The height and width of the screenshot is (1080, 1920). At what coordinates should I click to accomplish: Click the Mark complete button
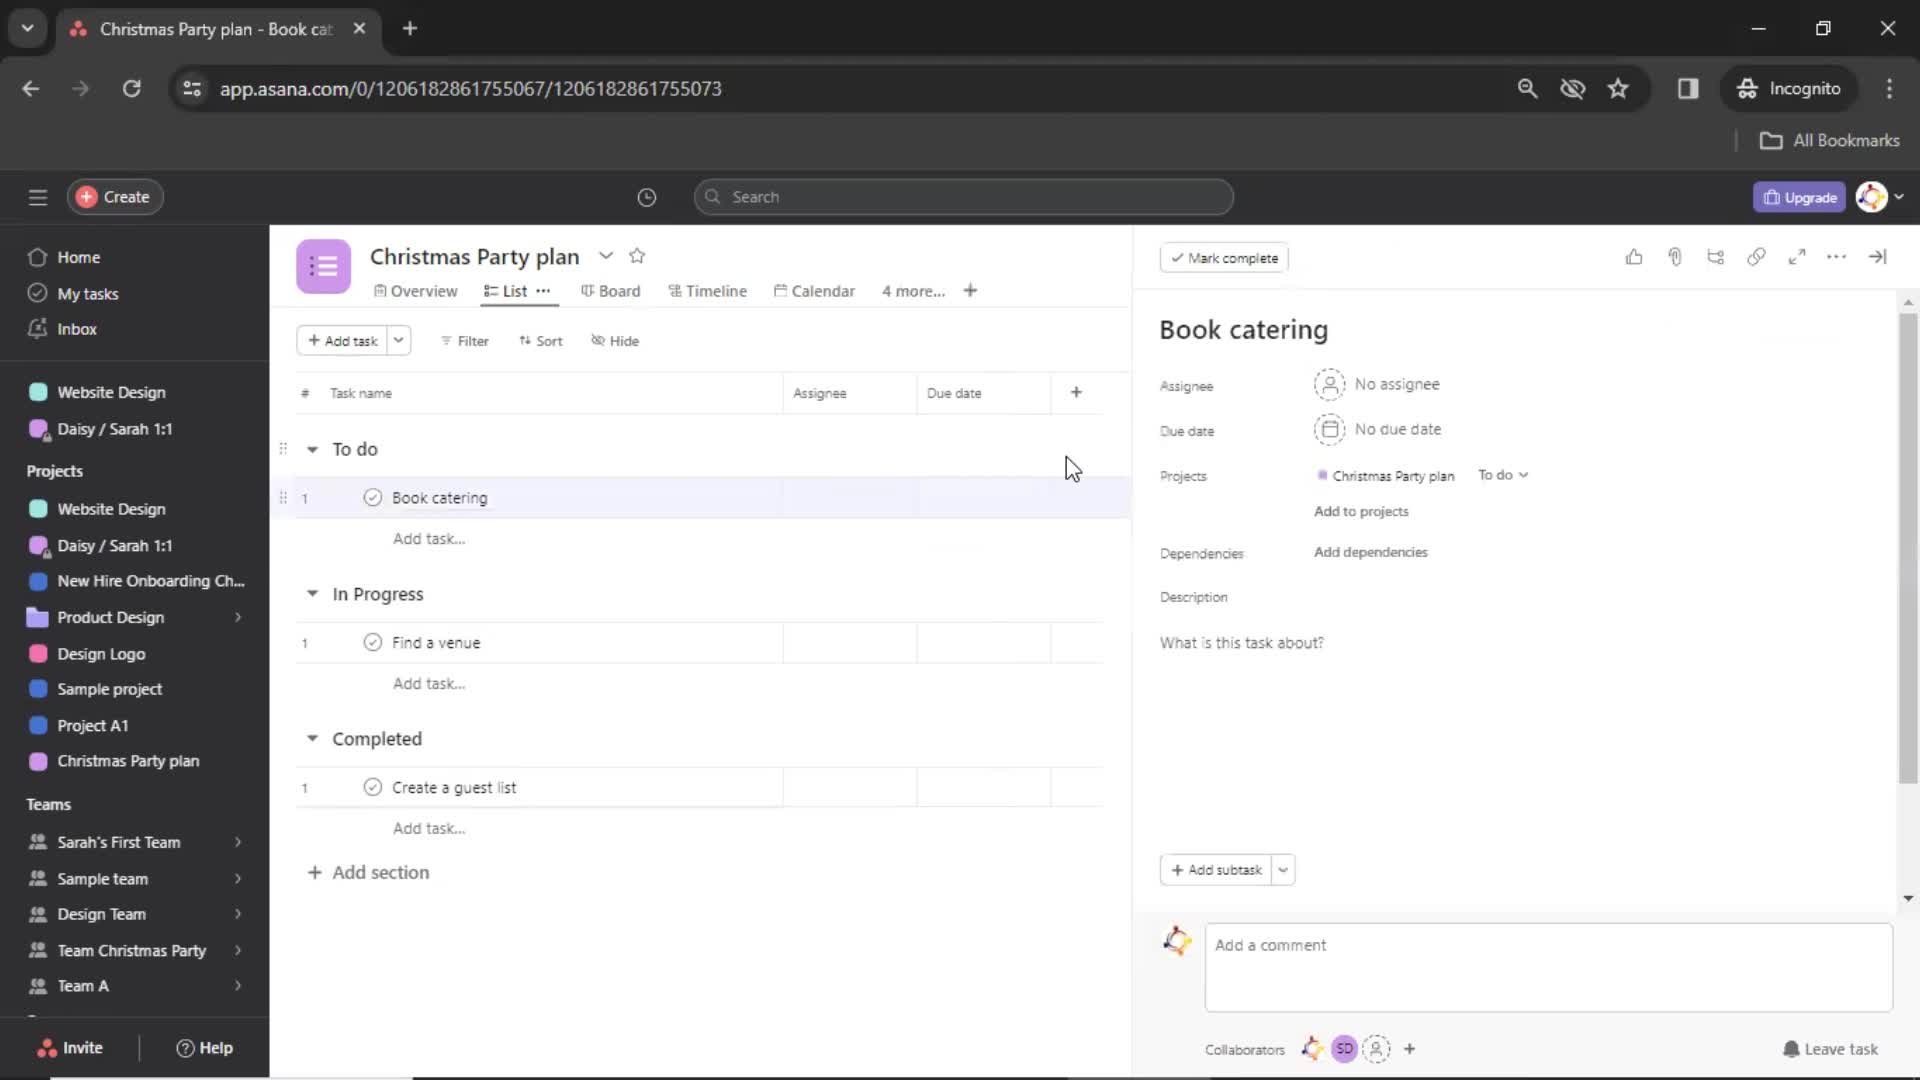[1222, 257]
